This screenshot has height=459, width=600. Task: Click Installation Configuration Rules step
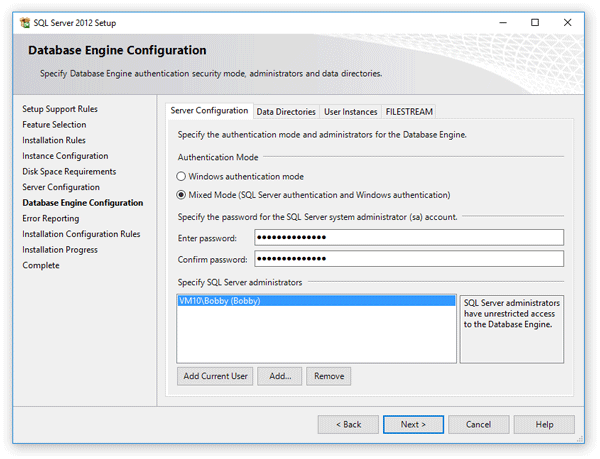[81, 234]
